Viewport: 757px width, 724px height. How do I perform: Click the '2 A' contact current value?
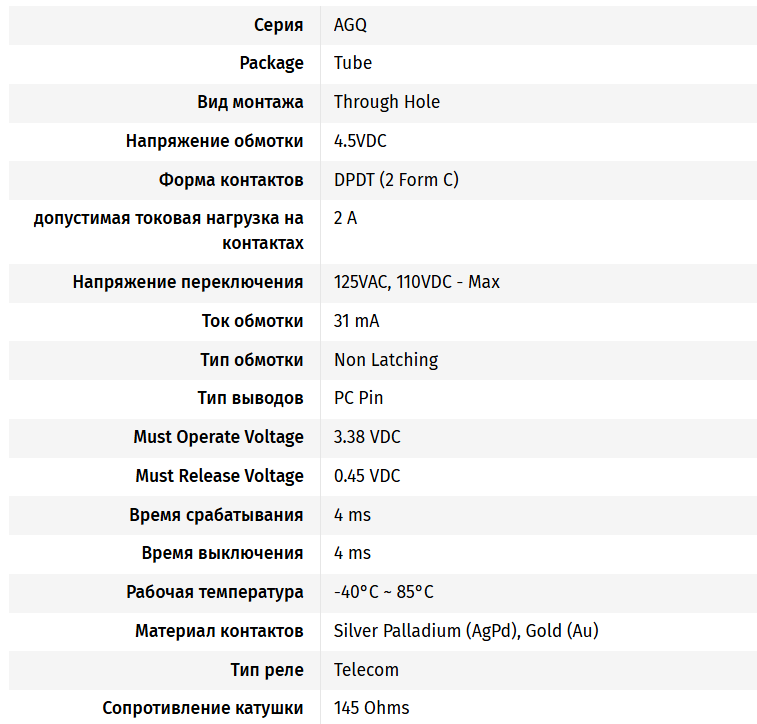coord(345,218)
